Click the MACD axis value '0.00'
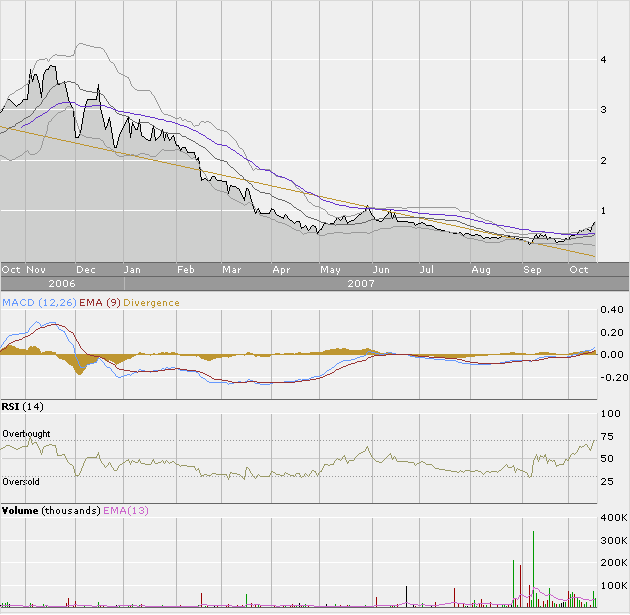Viewport: 630px width, 615px height. click(x=612, y=355)
